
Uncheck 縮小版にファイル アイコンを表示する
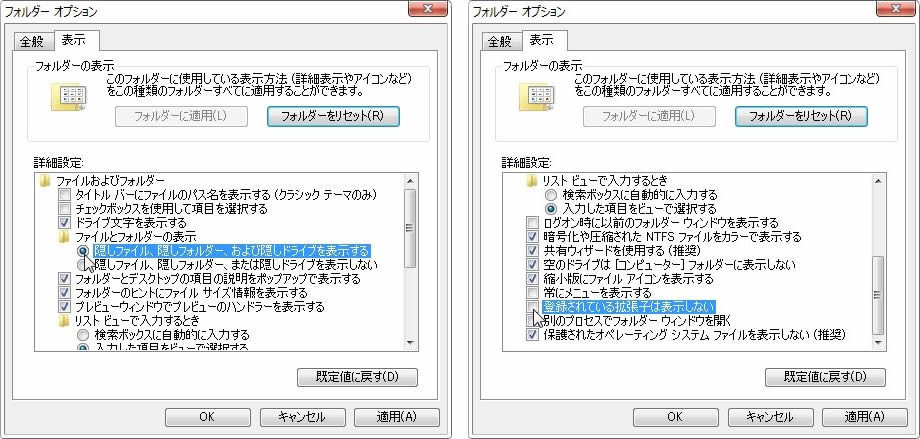533,279
